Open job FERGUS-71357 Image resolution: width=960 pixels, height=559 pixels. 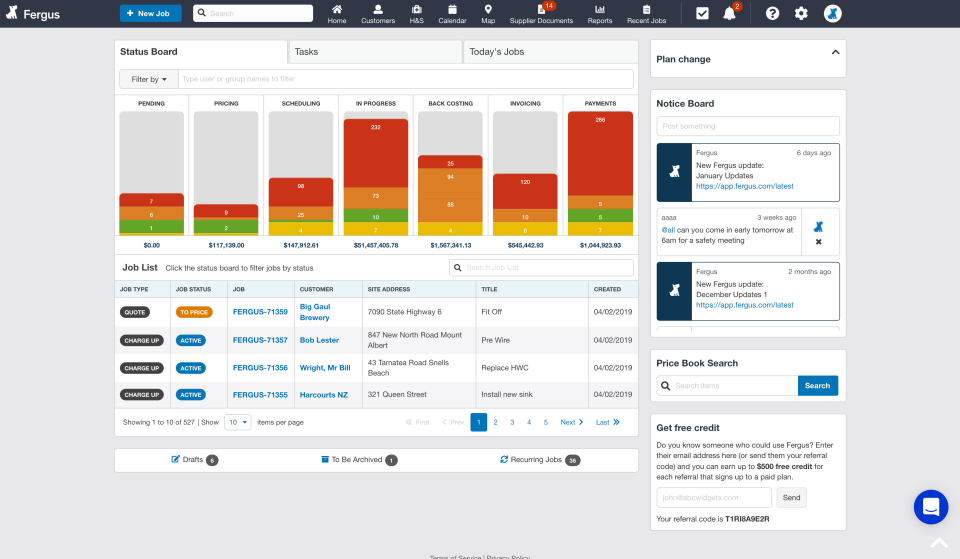(260, 340)
